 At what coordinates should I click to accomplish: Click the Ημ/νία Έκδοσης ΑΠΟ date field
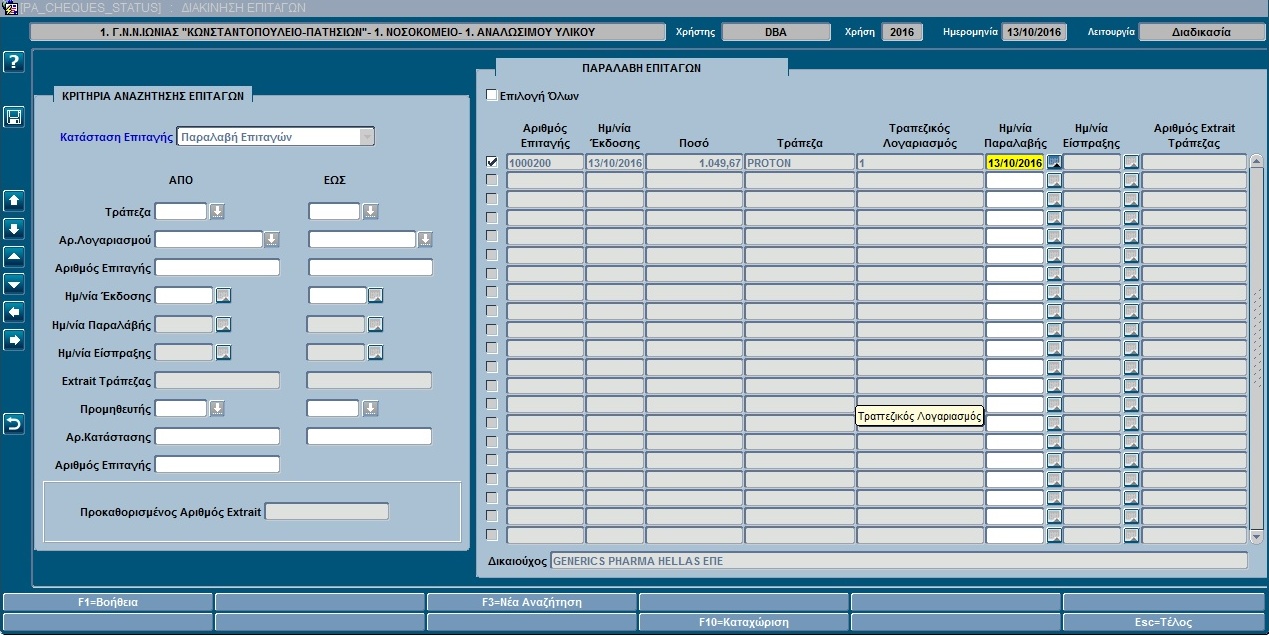click(184, 295)
